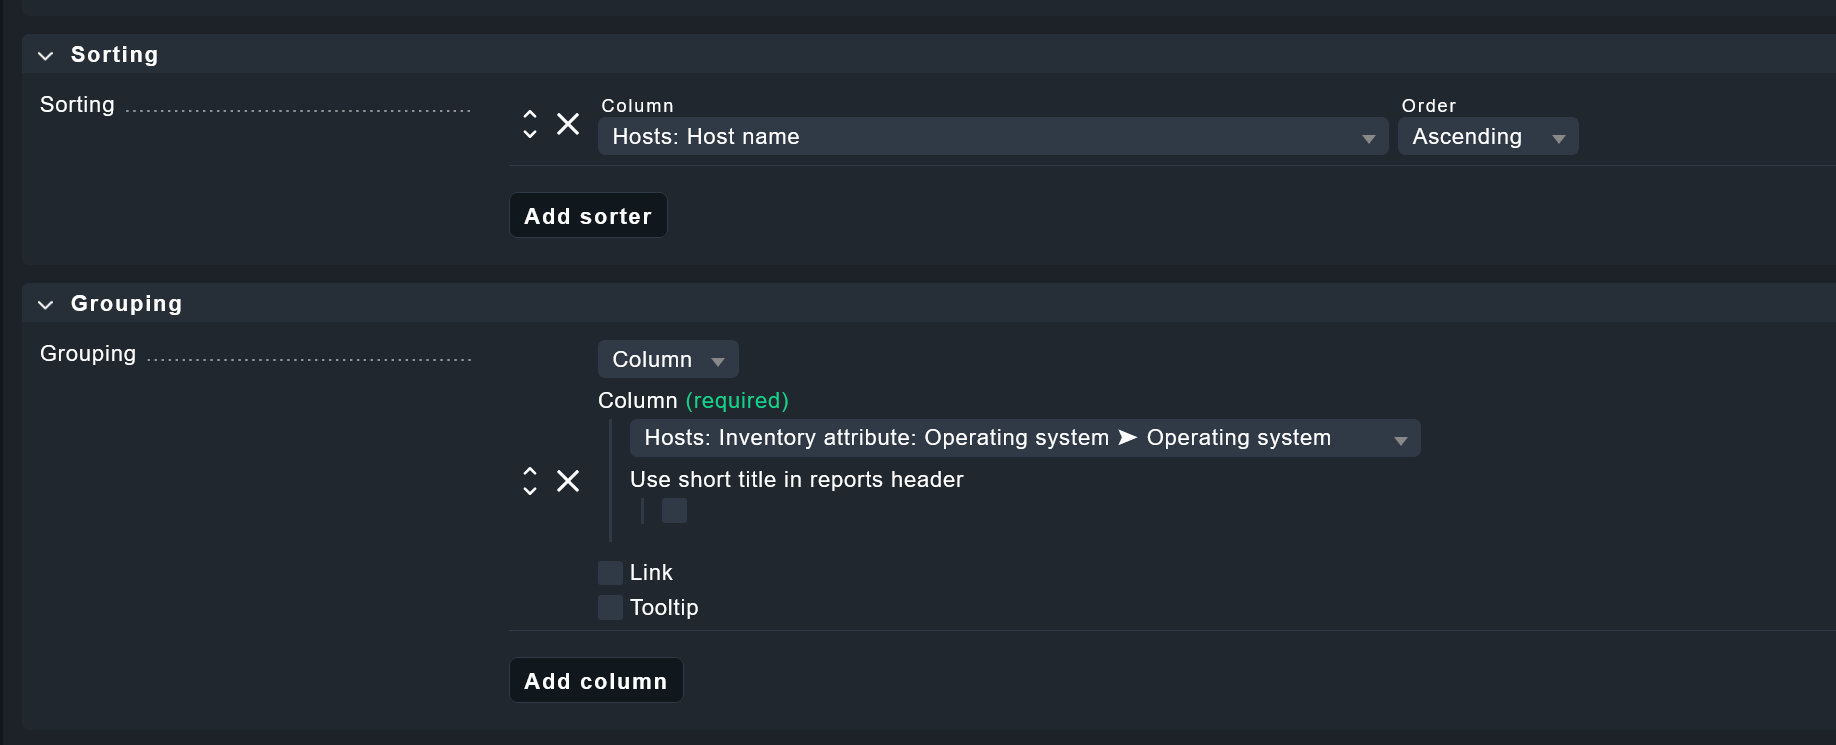
Task: Click the Use short title in reports header label
Action: [797, 480]
